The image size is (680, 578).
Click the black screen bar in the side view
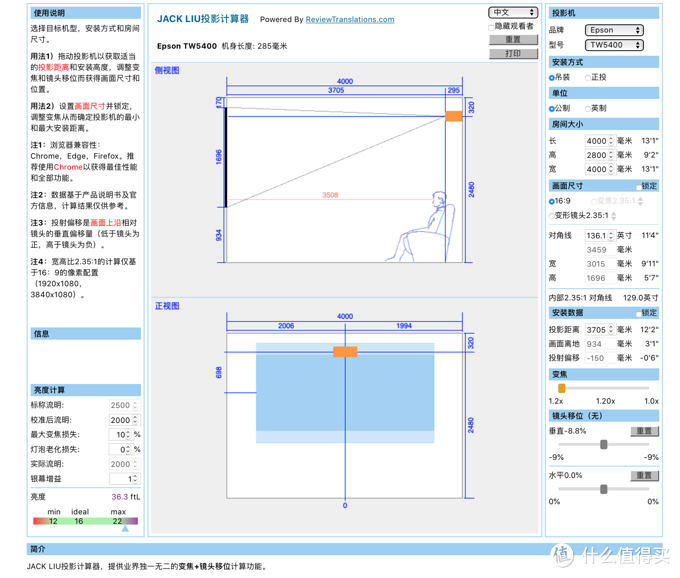[226, 157]
